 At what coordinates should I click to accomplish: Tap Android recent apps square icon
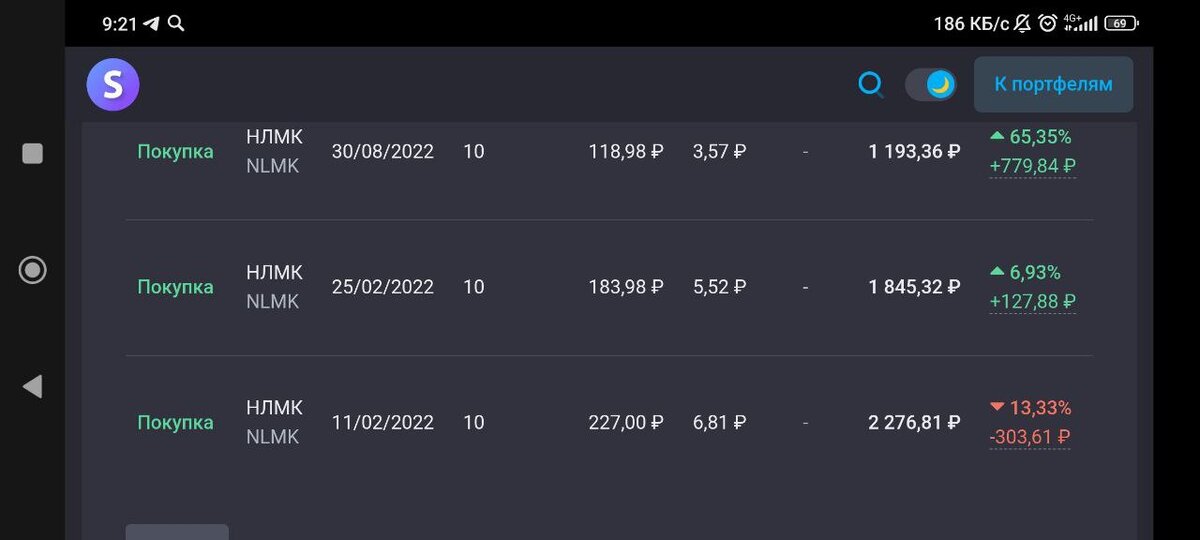32,153
